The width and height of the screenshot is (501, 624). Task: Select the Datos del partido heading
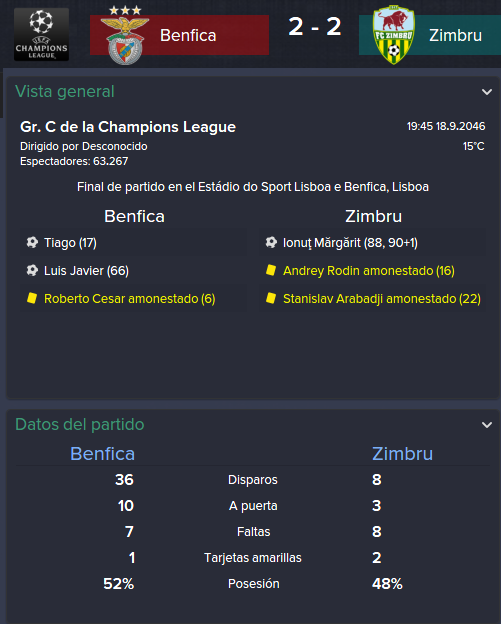[x=80, y=424]
